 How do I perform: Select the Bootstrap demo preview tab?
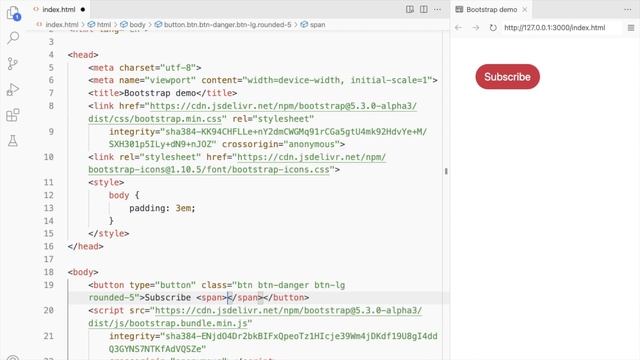491,9
